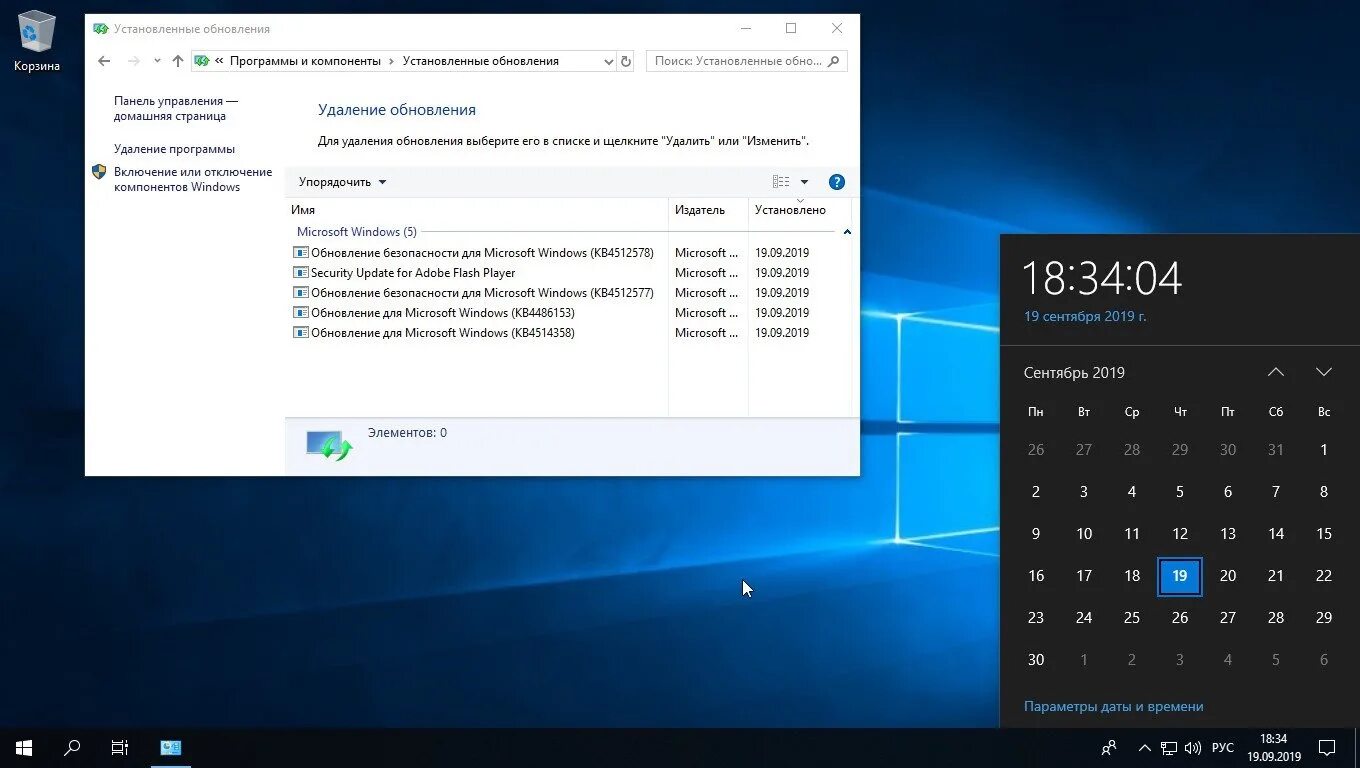Viewport: 1360px width, 768px height.
Task: Open Control Panel home page link
Action: [x=176, y=108]
